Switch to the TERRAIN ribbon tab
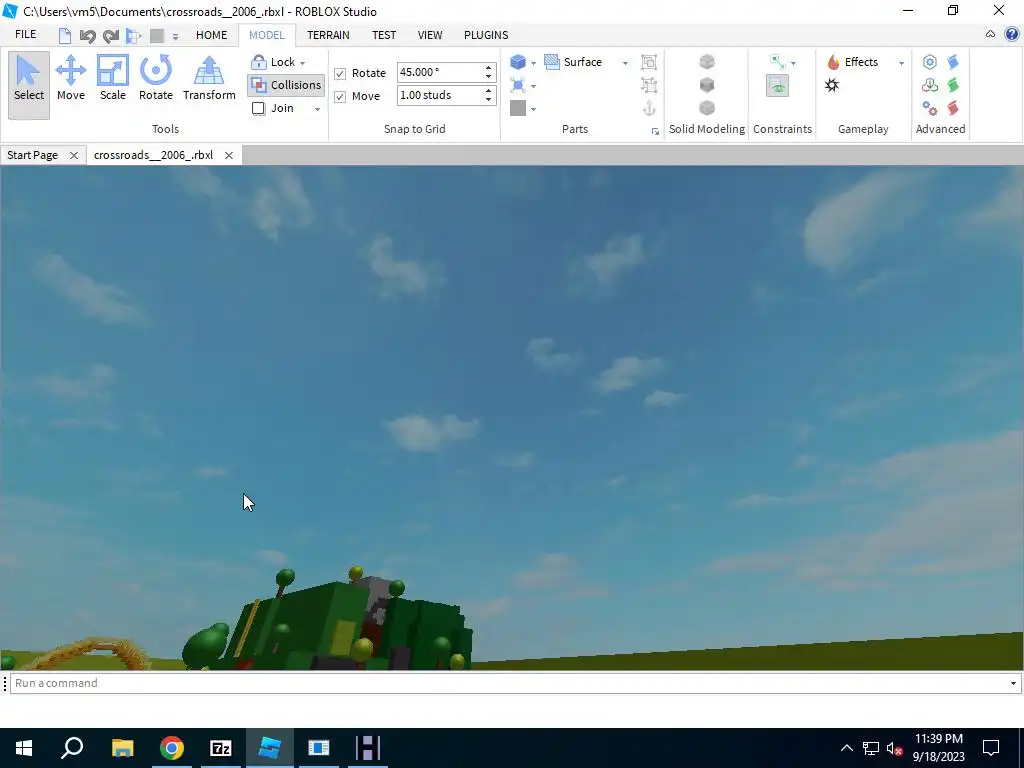The height and width of the screenshot is (768, 1024). tap(328, 35)
